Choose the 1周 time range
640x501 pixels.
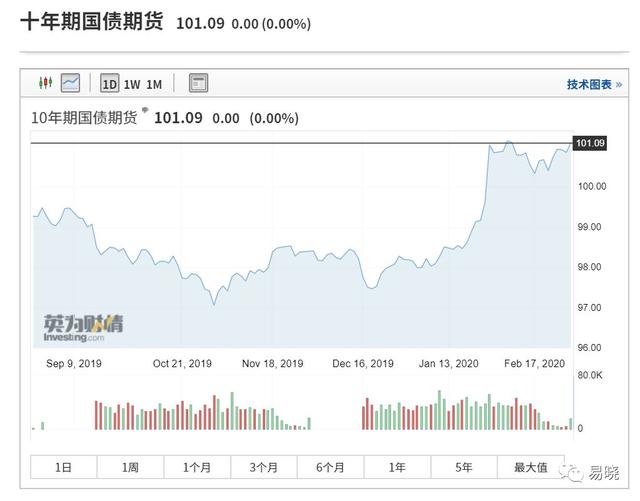130,467
